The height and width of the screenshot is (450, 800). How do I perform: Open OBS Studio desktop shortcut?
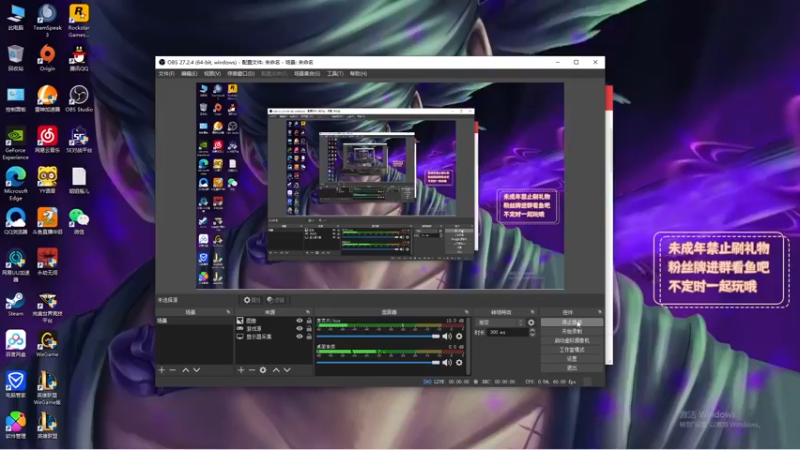(79, 99)
